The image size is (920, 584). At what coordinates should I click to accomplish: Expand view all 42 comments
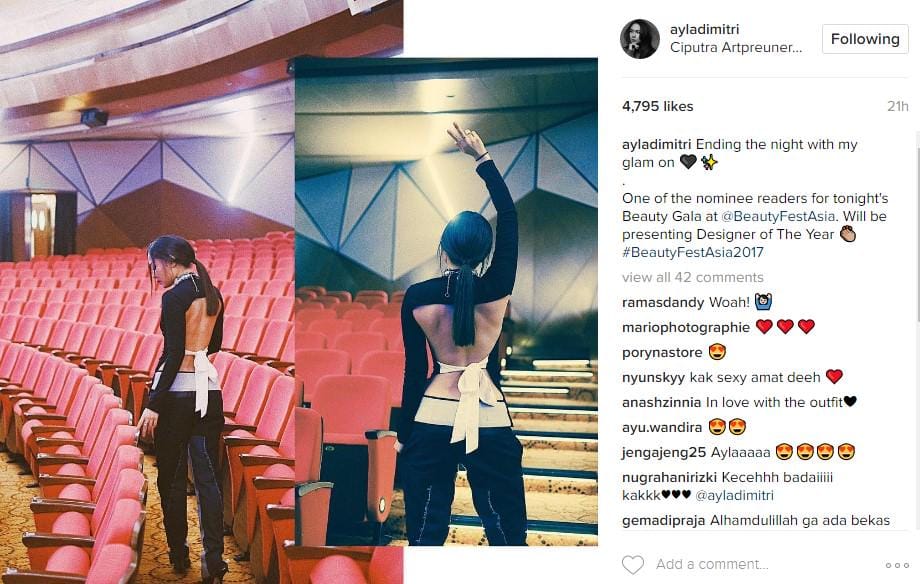click(x=693, y=277)
